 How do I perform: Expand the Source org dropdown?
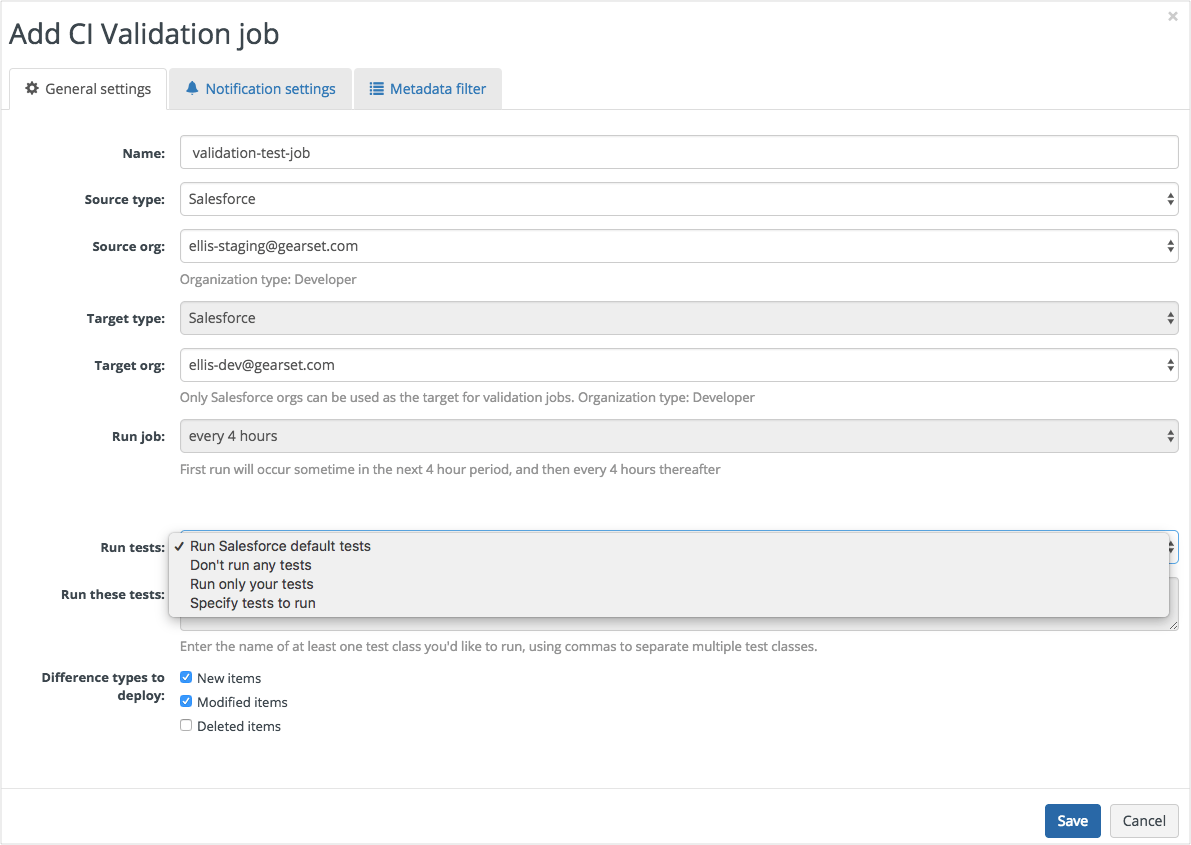point(678,246)
